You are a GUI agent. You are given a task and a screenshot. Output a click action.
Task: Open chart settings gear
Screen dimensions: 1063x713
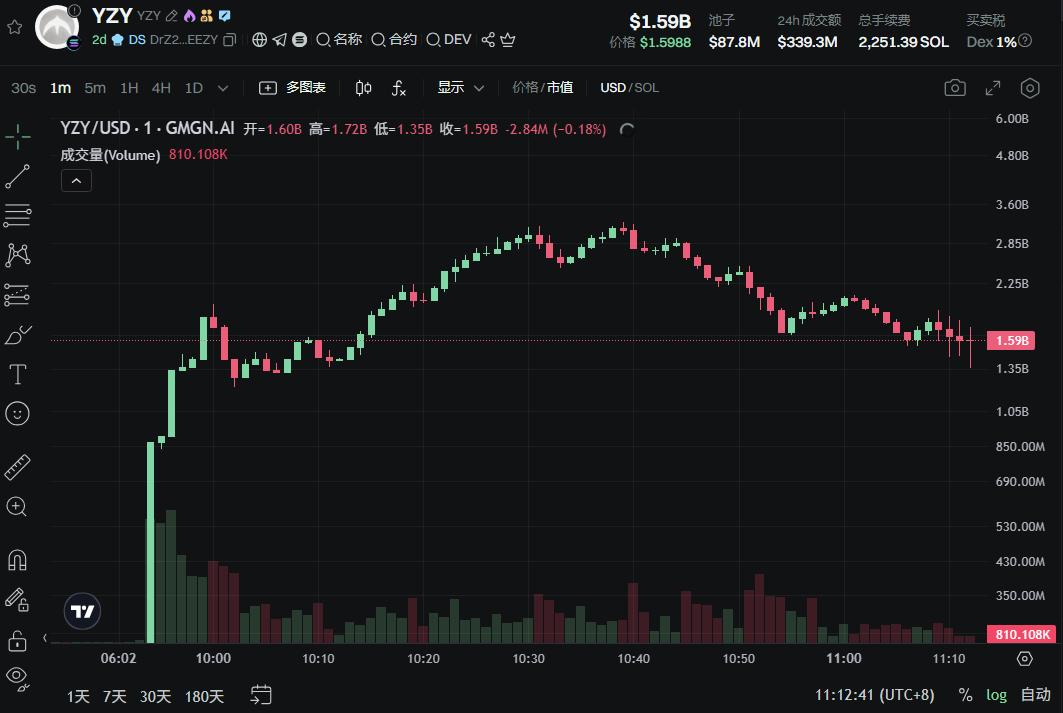[1030, 88]
